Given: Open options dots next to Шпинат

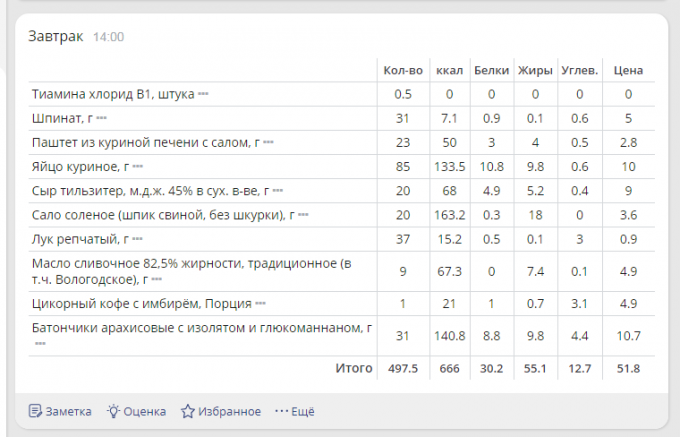Looking at the screenshot, I should 101,119.
